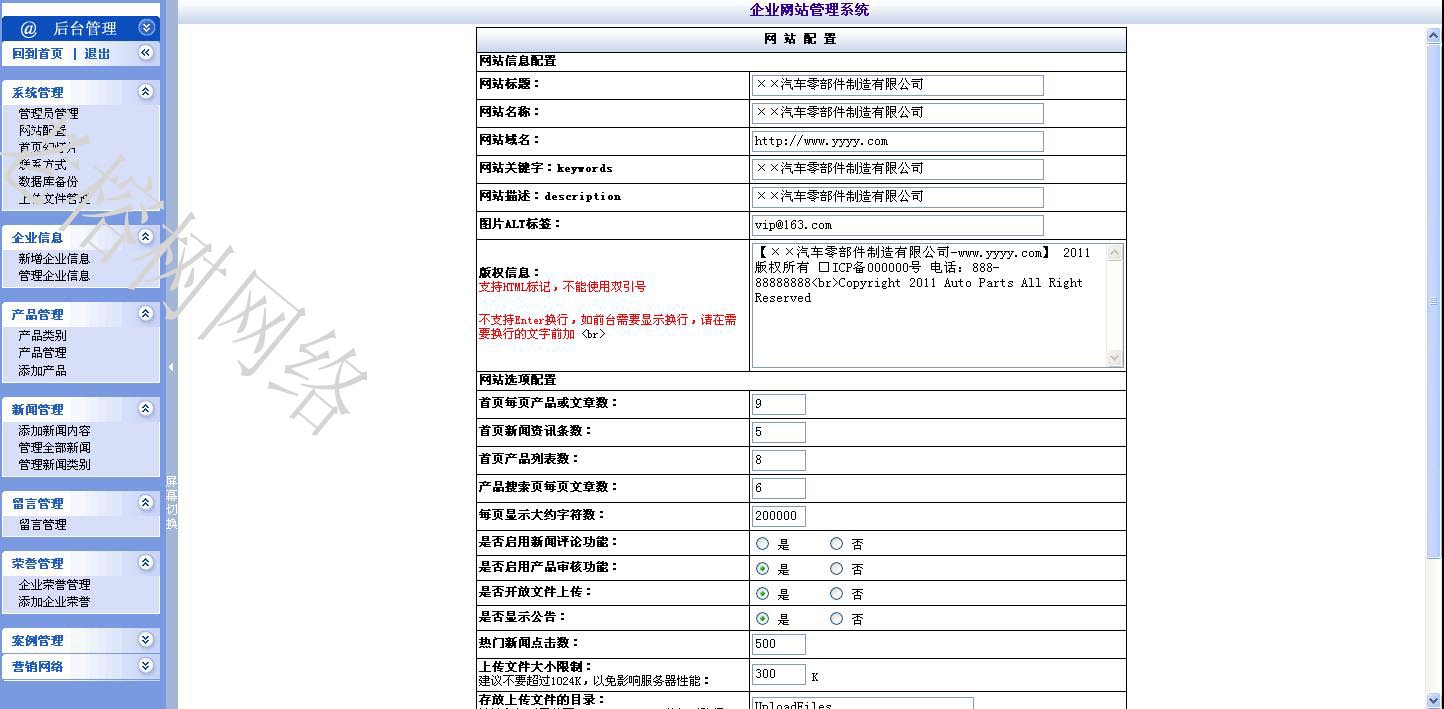Click the 产品搜索页每页文章数 input field
This screenshot has height=709, width=1444.
[779, 488]
